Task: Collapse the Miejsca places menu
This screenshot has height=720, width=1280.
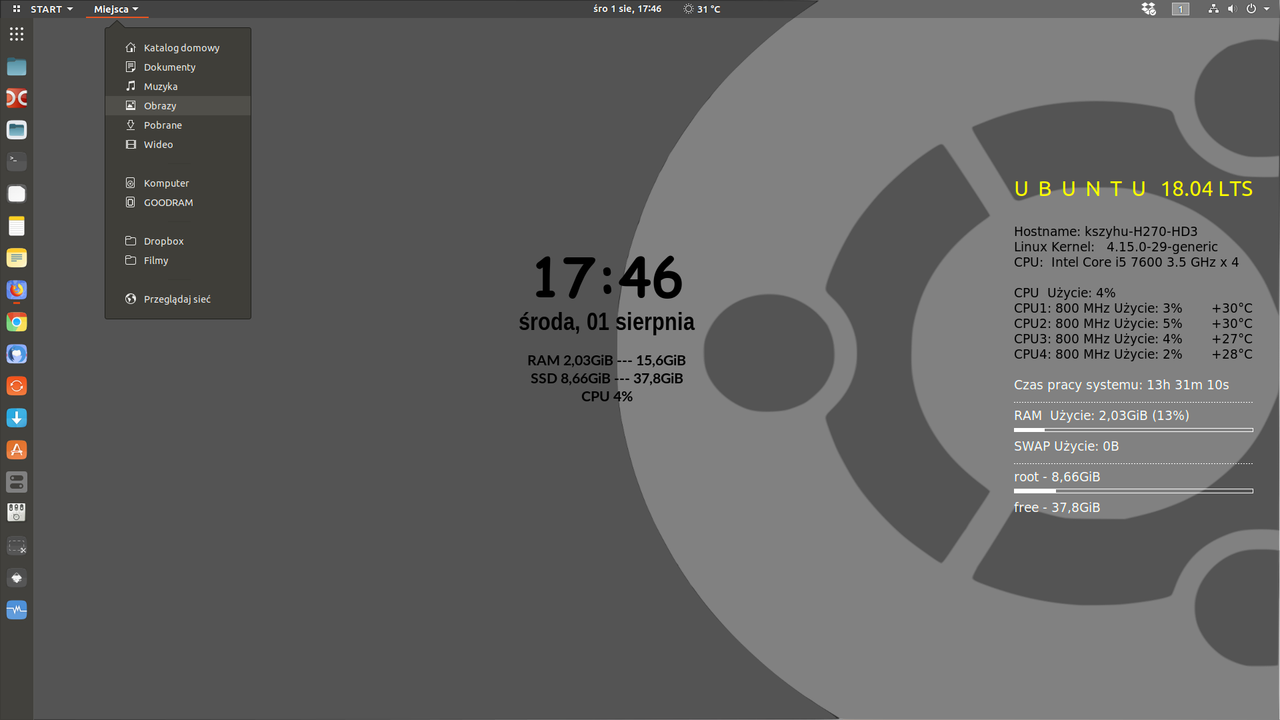Action: (116, 9)
